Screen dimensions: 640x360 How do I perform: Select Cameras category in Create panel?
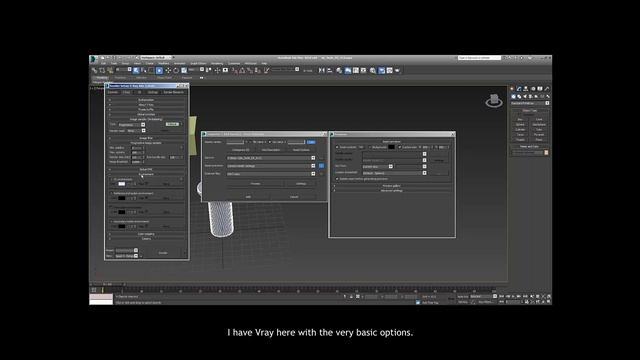pyautogui.click(x=531, y=97)
